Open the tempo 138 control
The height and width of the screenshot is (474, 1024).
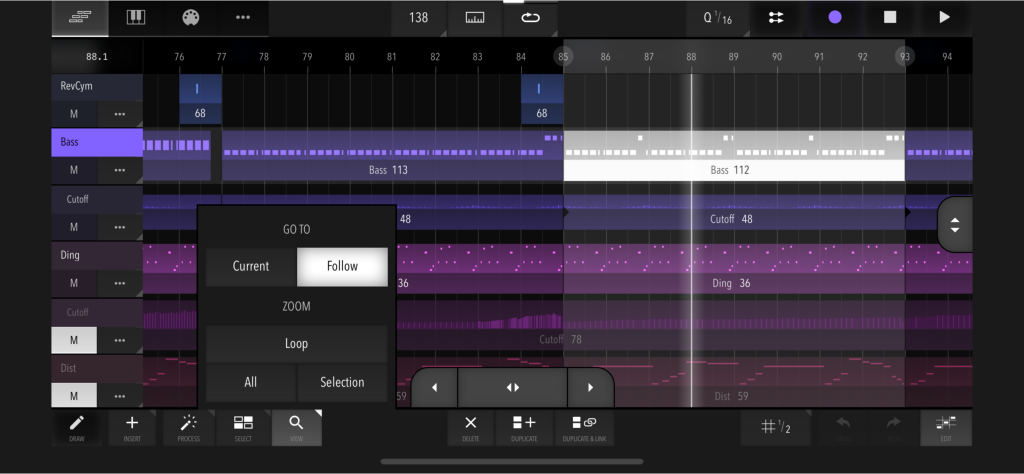[419, 18]
